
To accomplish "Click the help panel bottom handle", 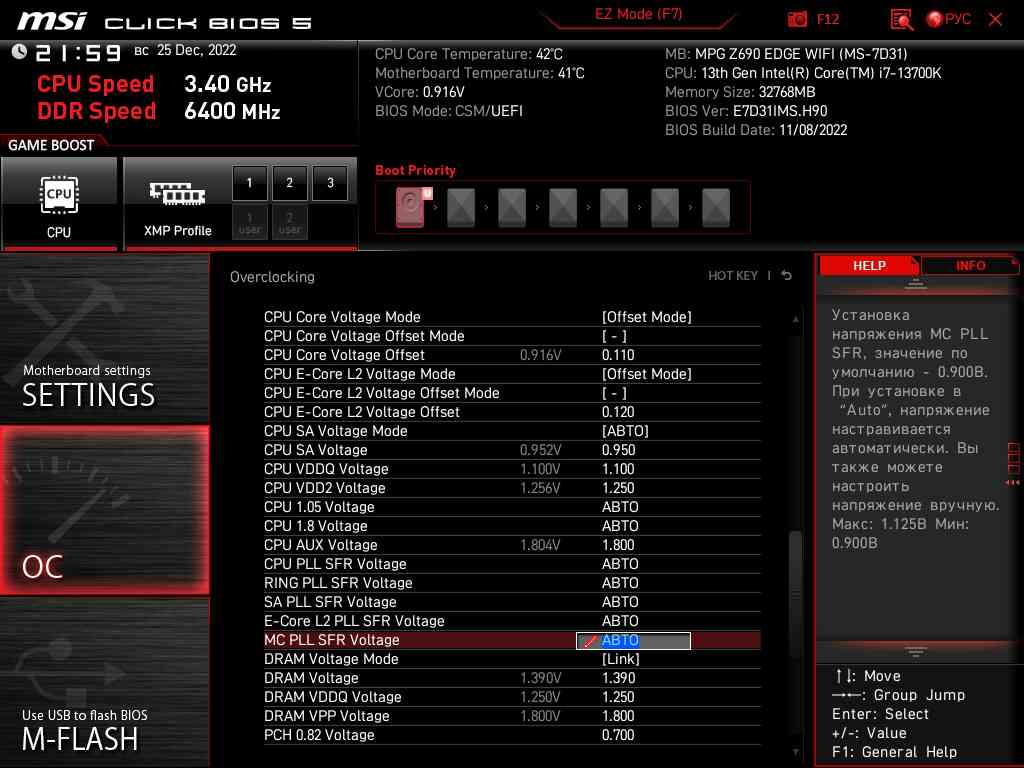I will 915,652.
